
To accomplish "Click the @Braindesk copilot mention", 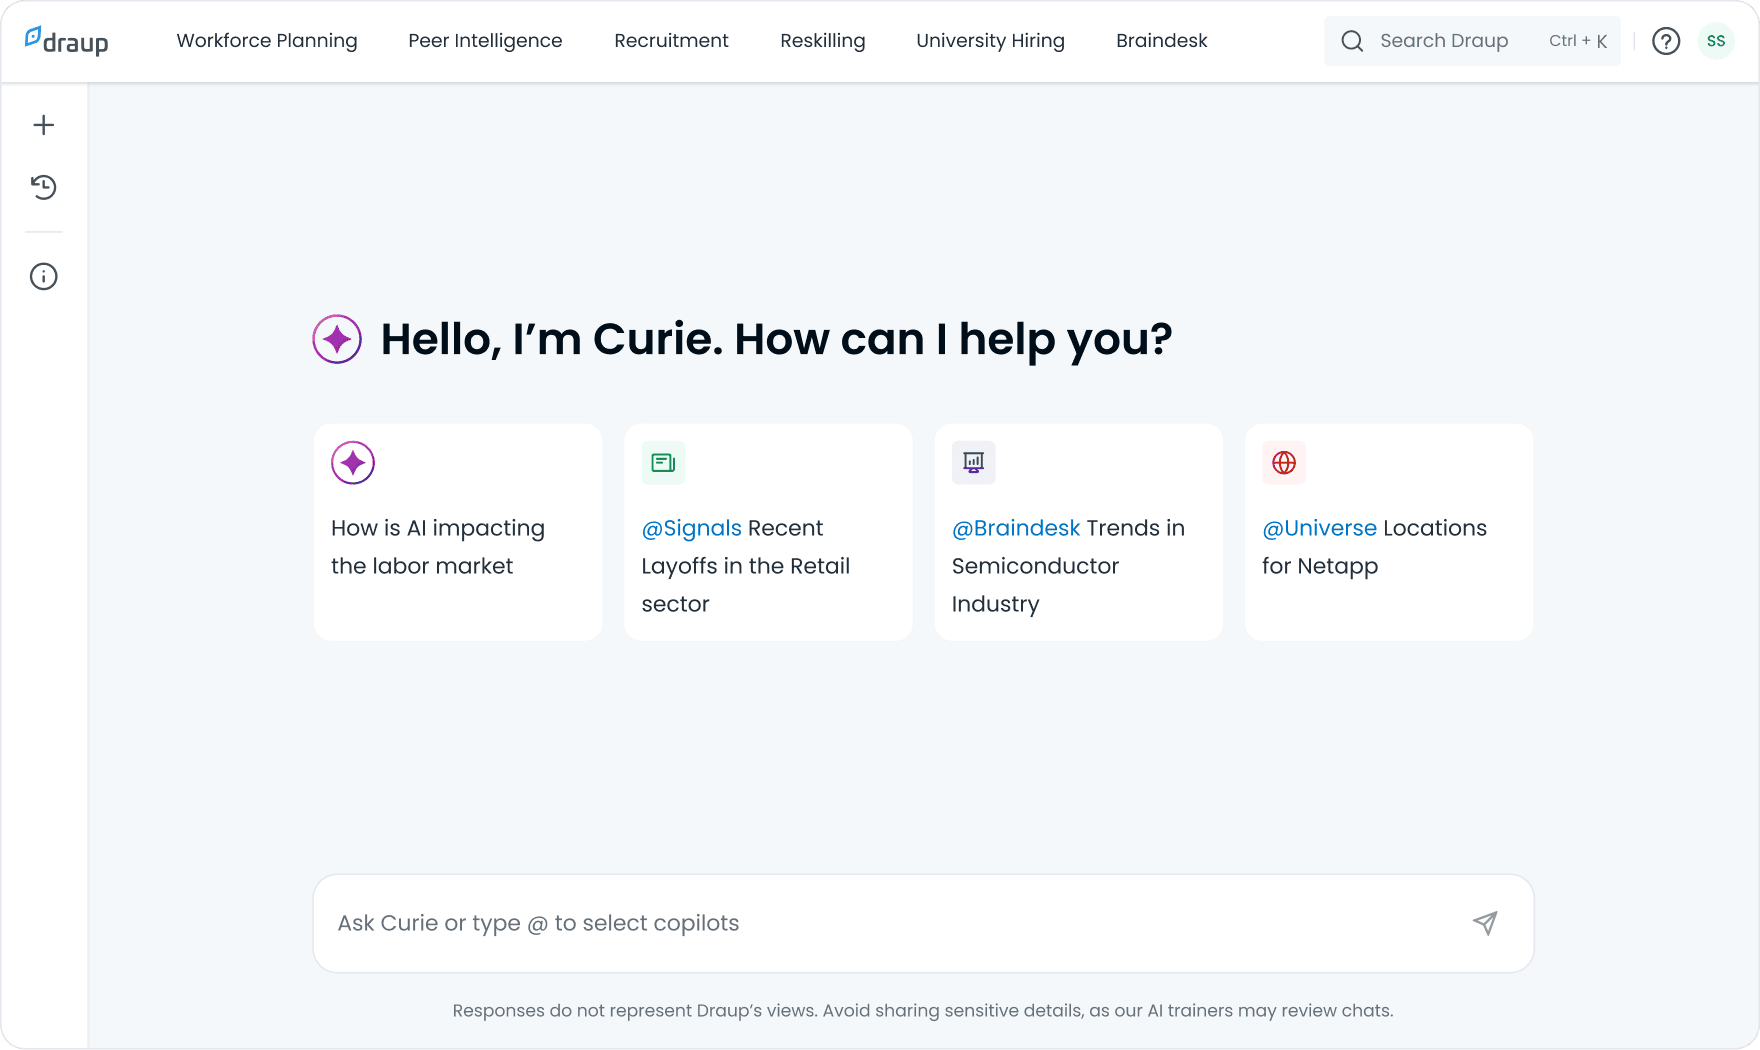I will click(x=1016, y=528).
